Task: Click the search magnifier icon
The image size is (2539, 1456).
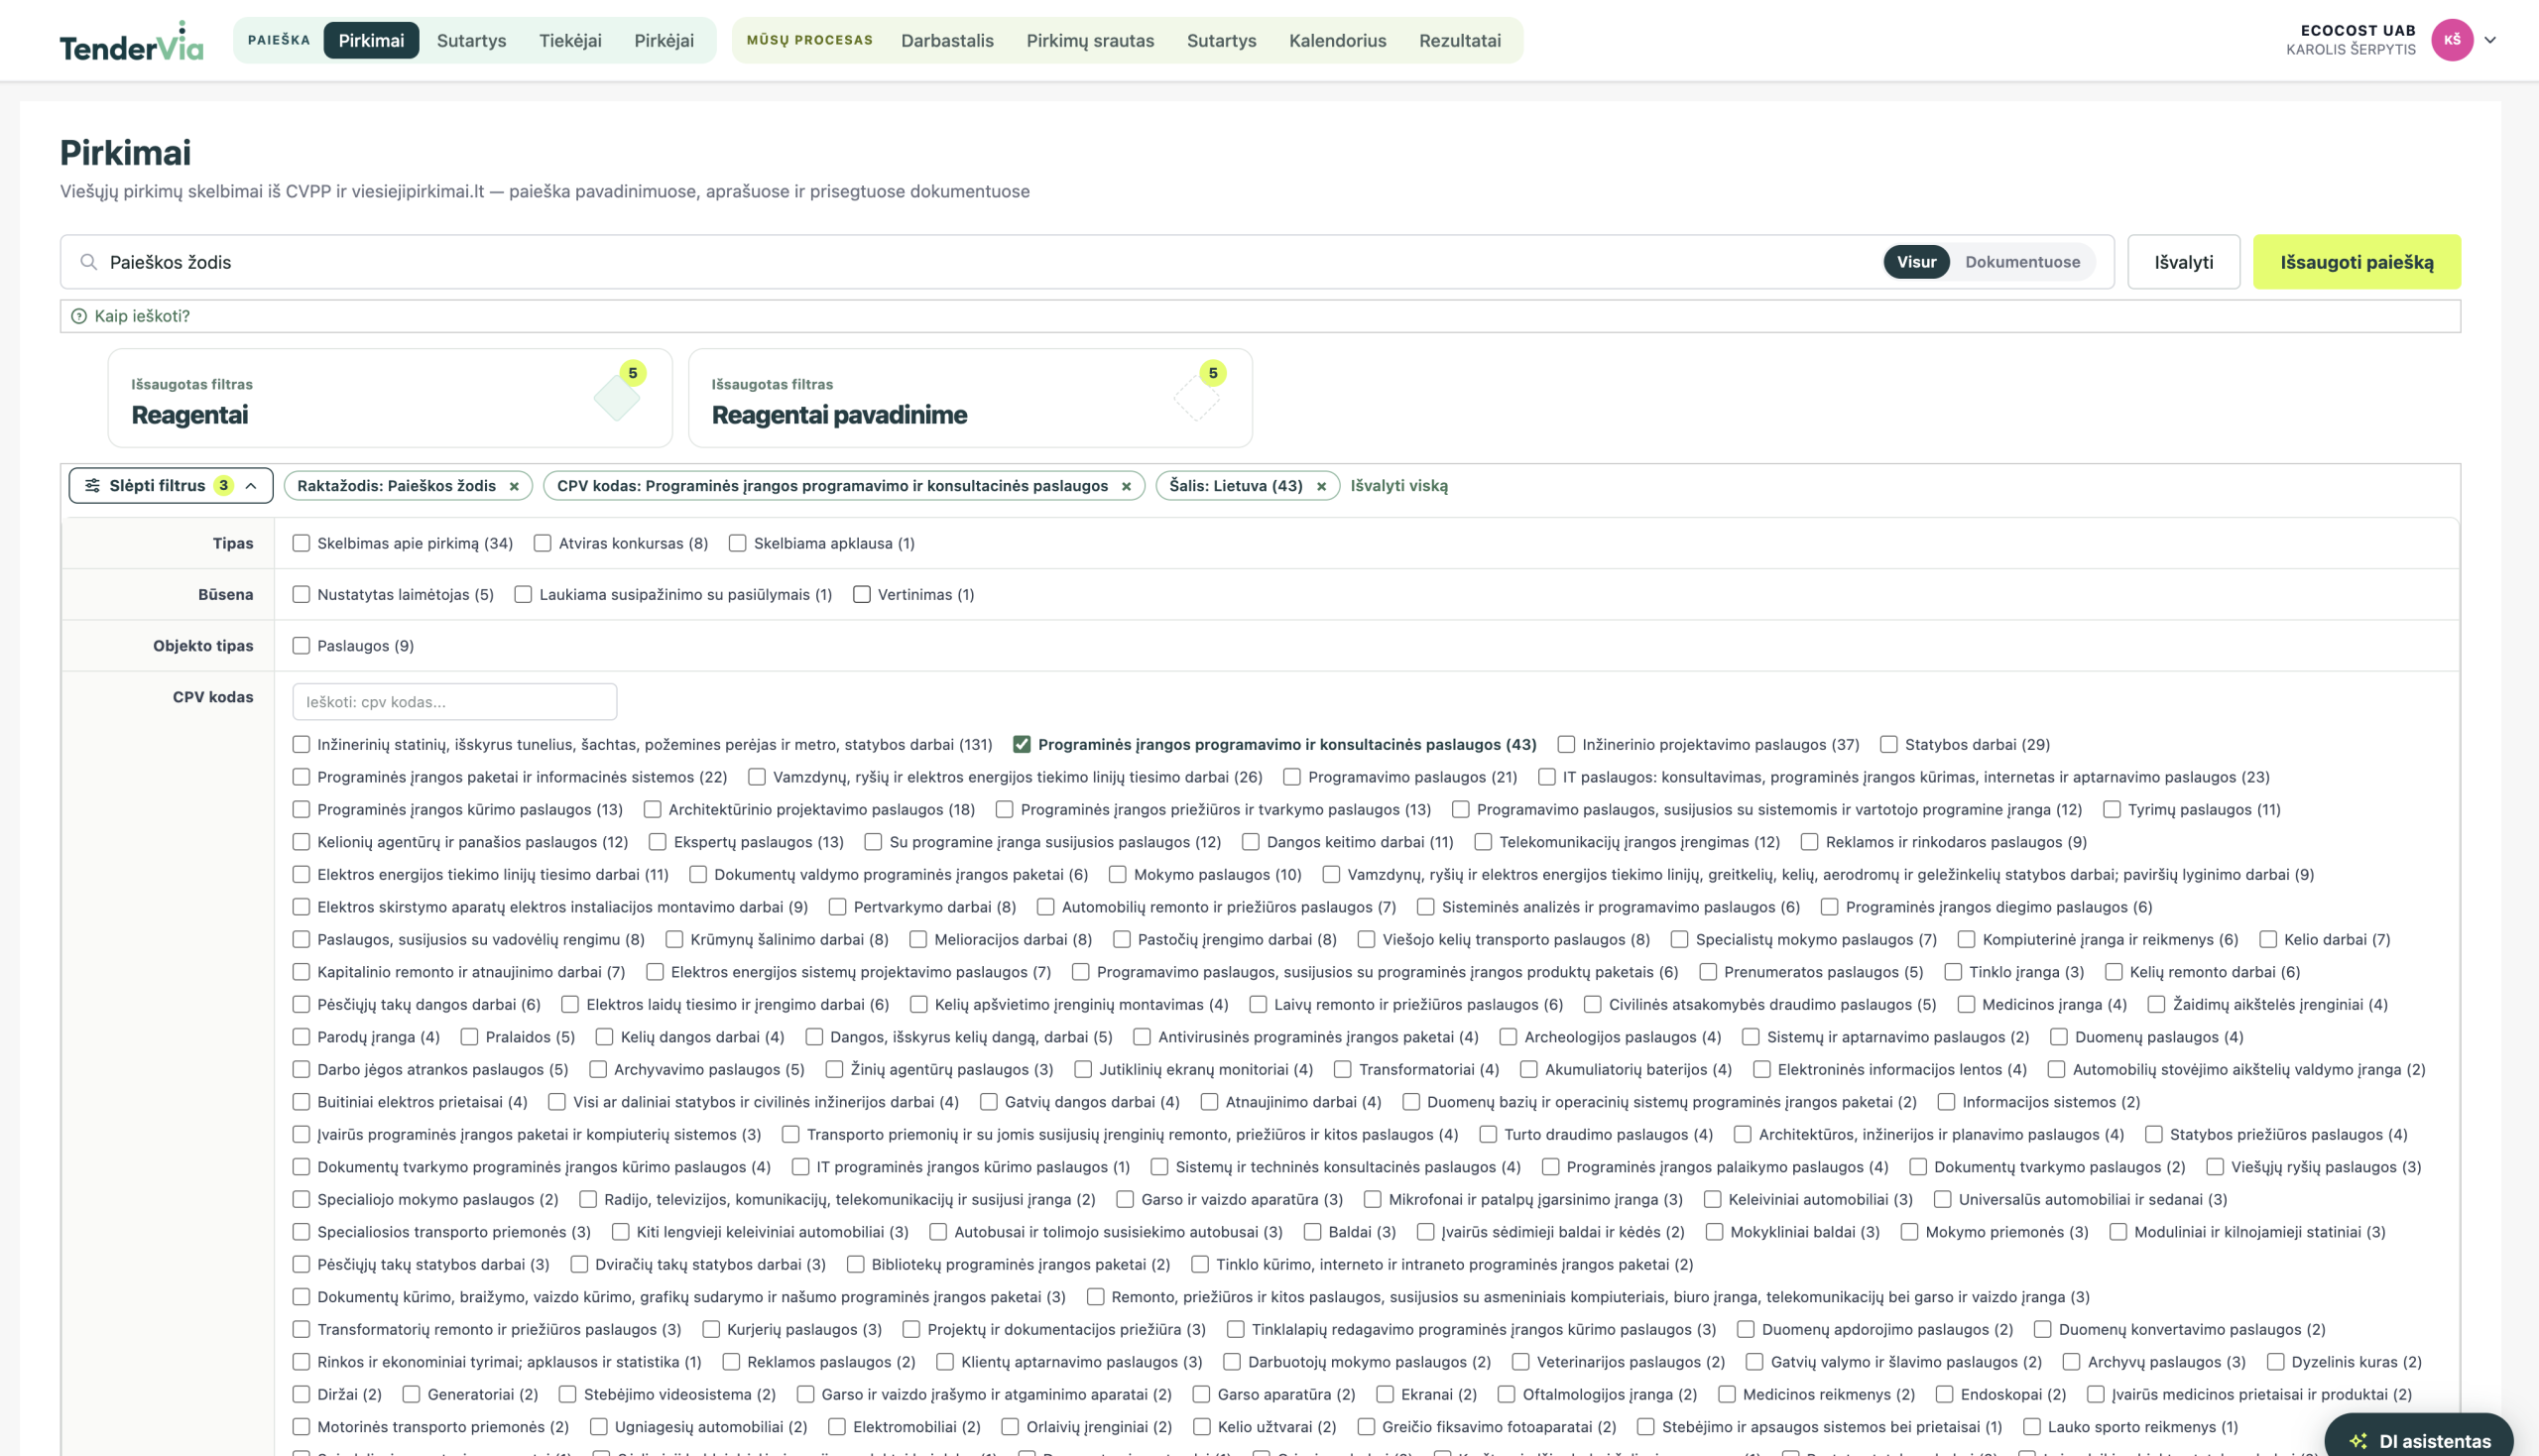Action: click(89, 262)
